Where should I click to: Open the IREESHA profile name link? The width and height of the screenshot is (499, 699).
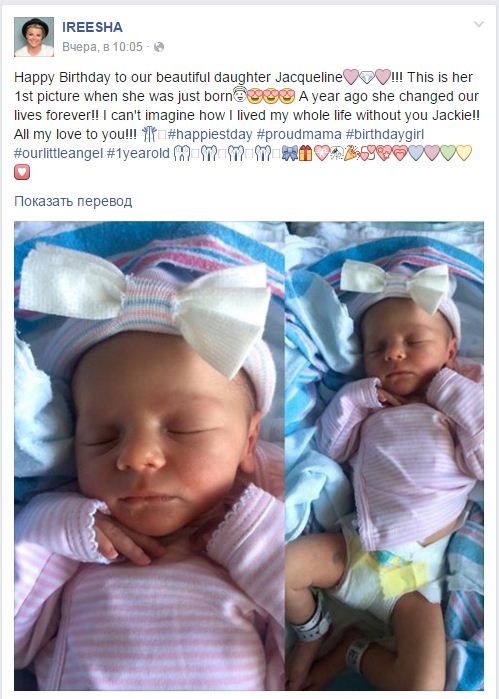tap(92, 27)
